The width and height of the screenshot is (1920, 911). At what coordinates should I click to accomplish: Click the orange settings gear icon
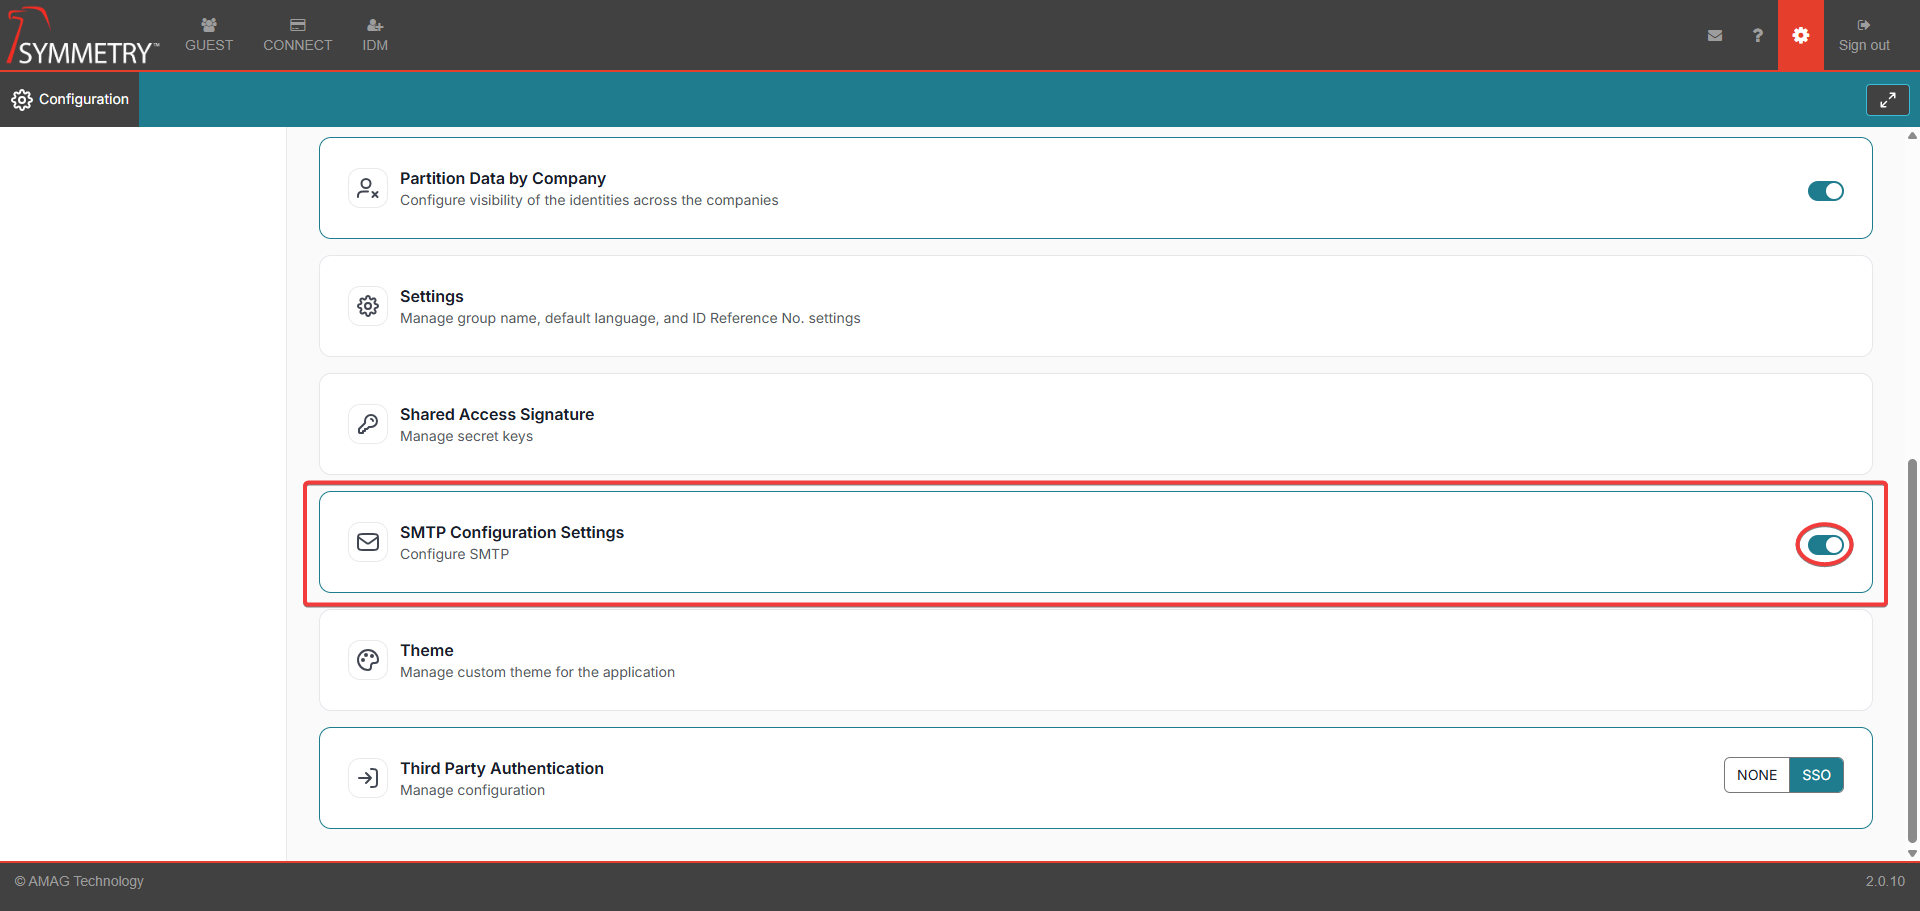[x=1800, y=35]
